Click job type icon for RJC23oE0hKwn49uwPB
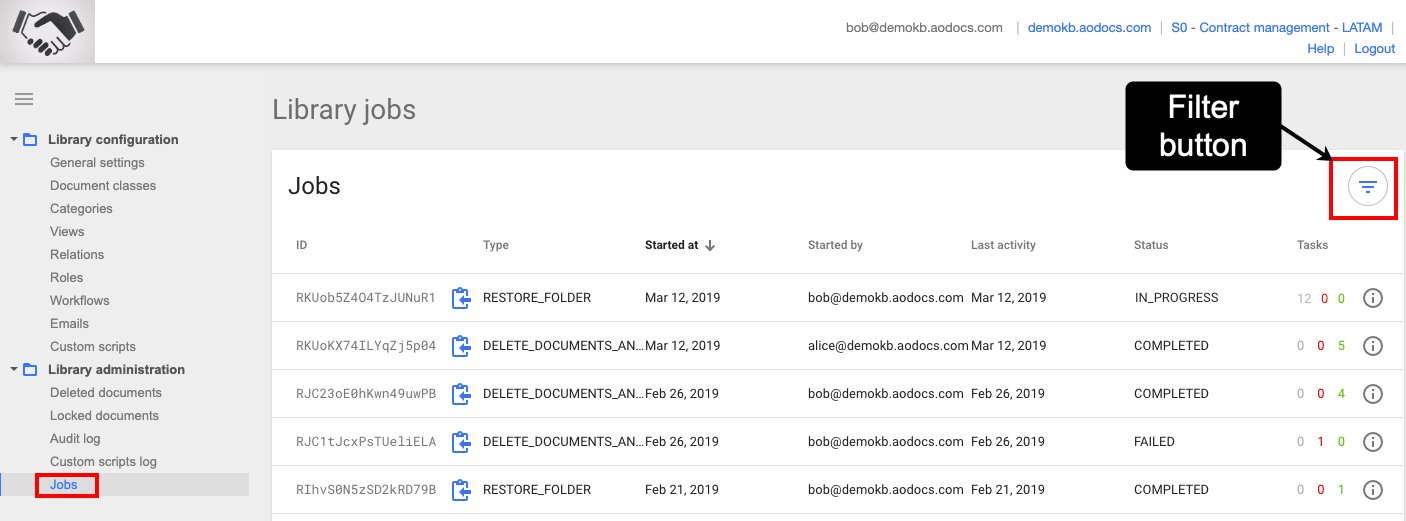 [x=461, y=394]
